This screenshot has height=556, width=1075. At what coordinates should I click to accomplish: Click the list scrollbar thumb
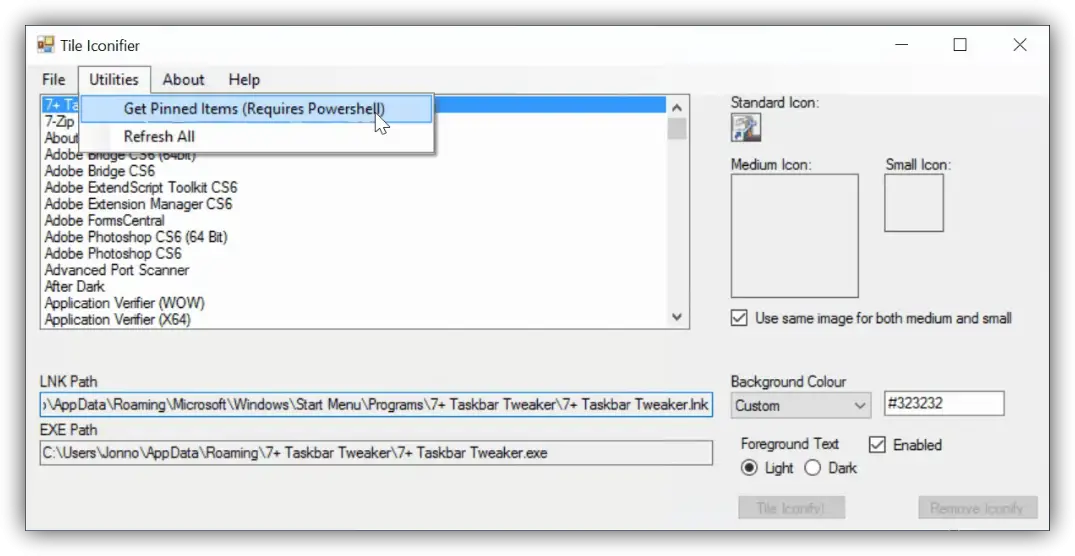(677, 129)
